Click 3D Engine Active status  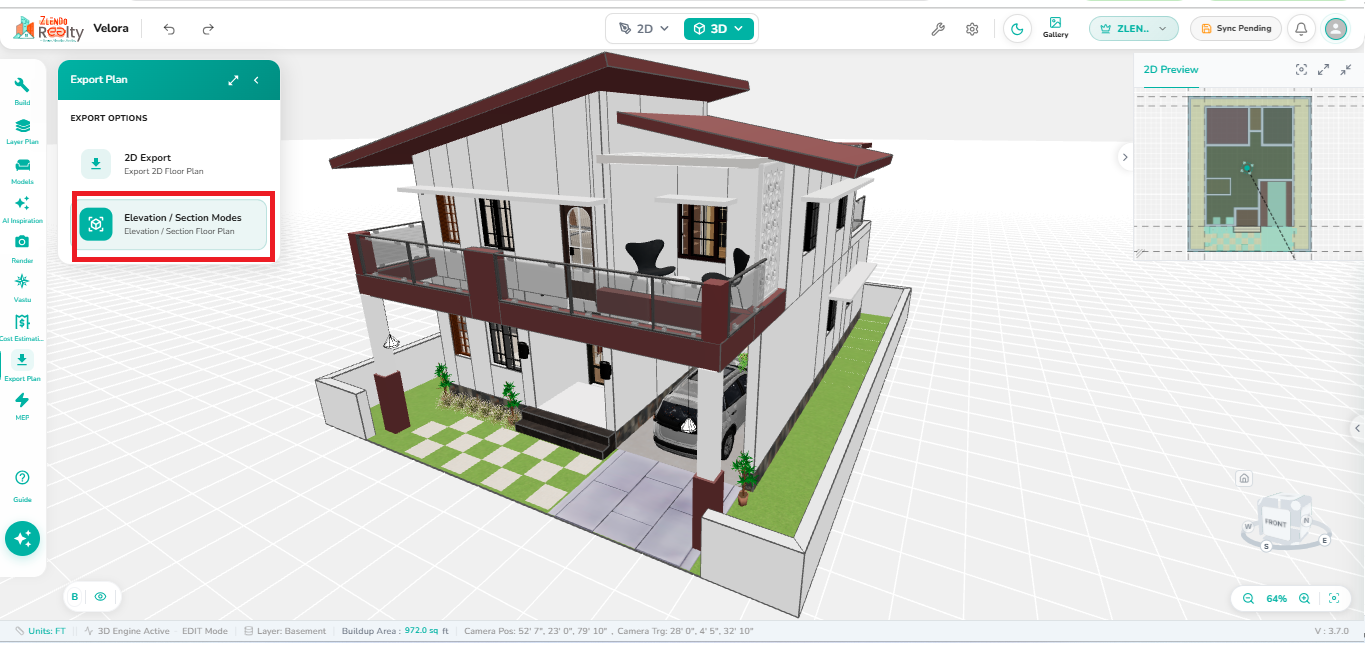pos(127,631)
